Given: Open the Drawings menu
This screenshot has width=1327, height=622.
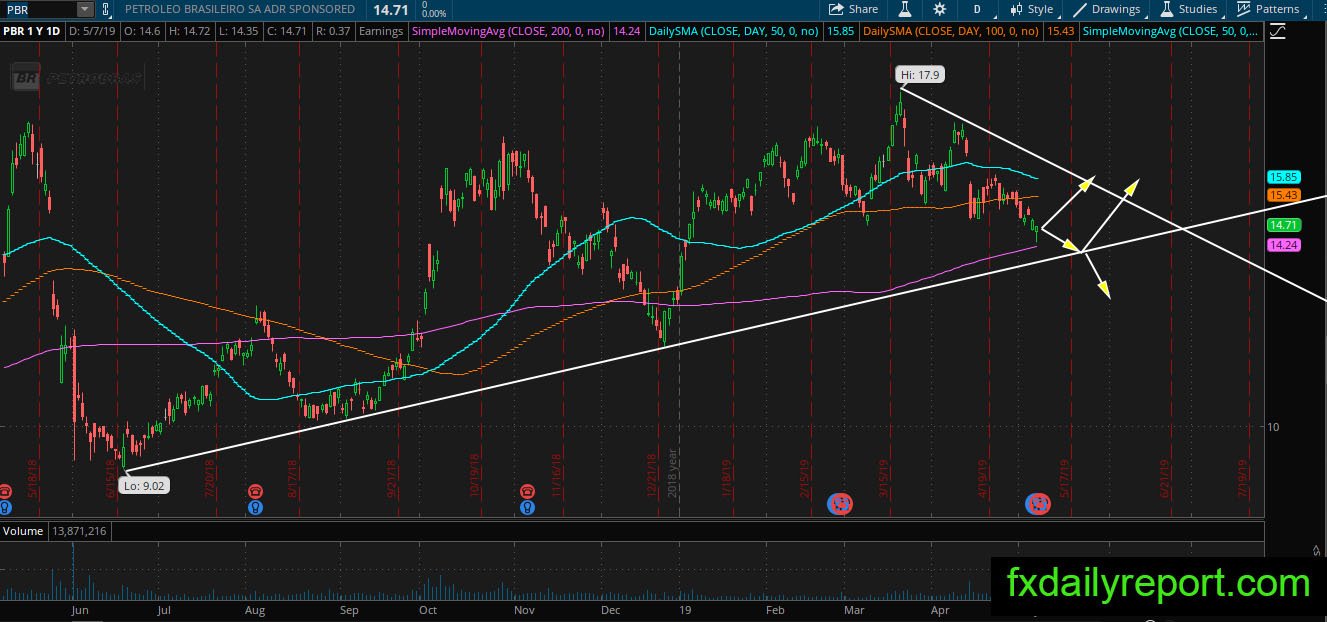Looking at the screenshot, I should point(1108,9).
